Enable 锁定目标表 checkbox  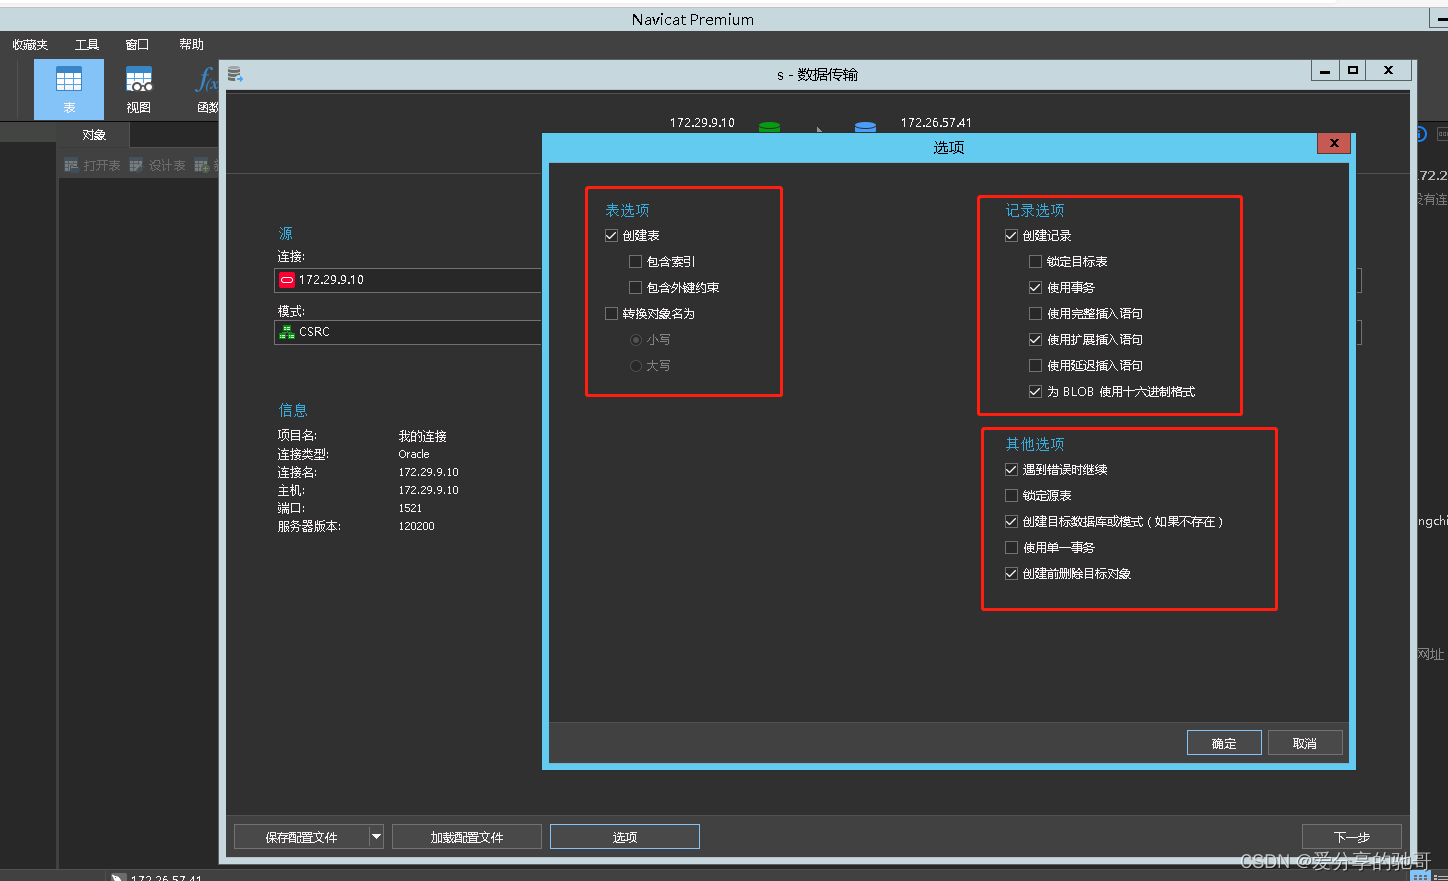pyautogui.click(x=1035, y=262)
